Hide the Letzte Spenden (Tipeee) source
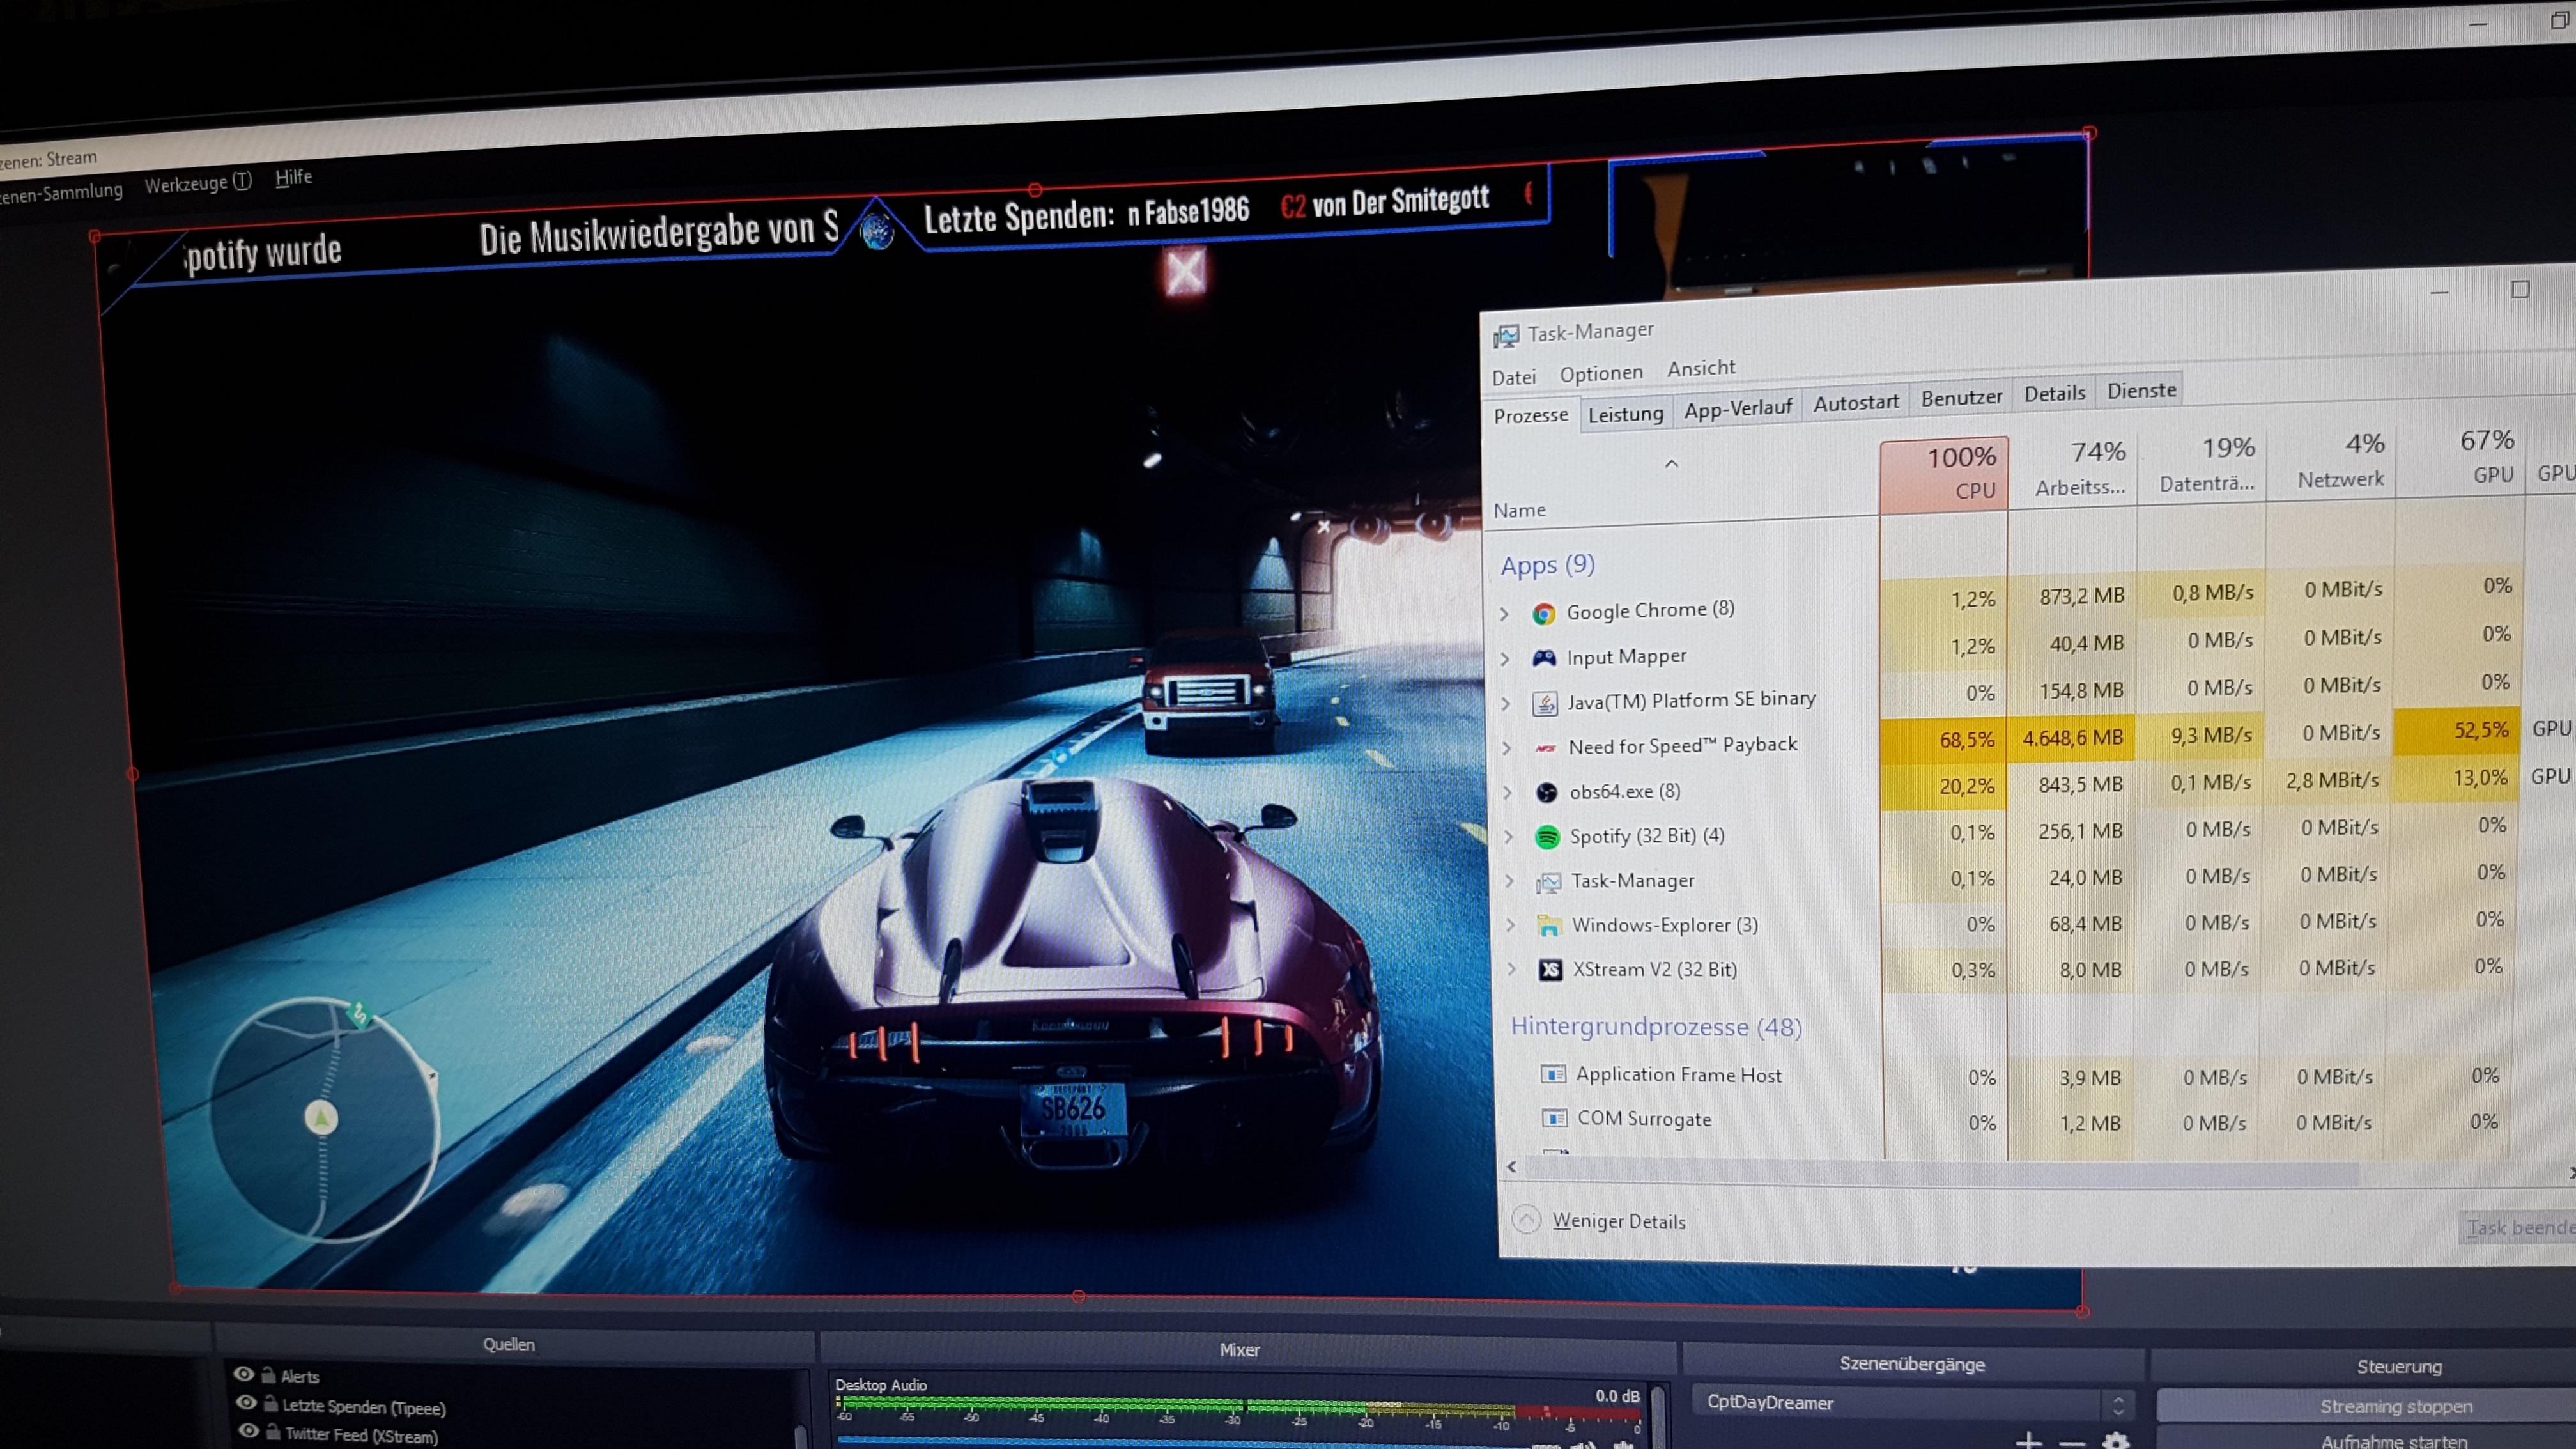 [246, 1403]
